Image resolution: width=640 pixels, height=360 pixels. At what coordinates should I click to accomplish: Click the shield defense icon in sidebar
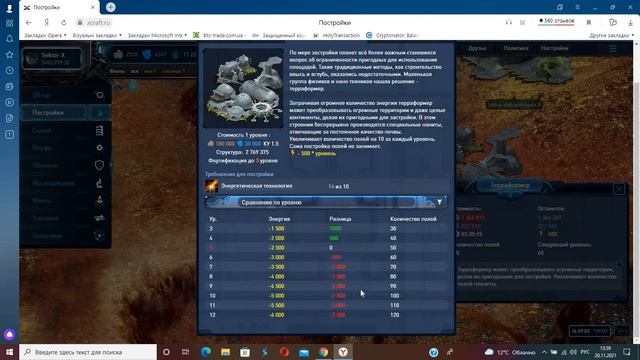(x=99, y=165)
